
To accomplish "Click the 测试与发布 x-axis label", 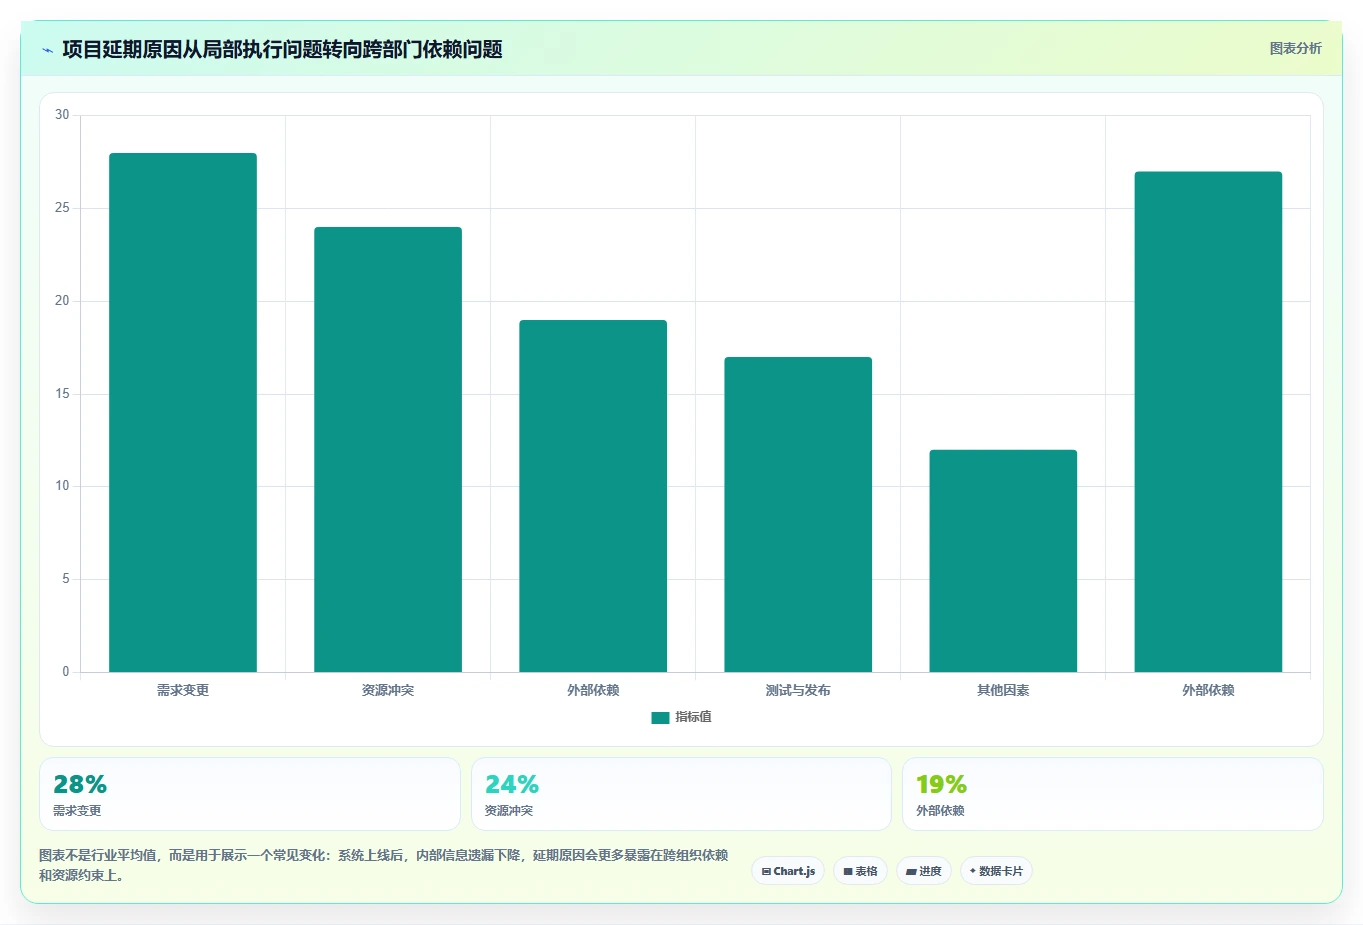I will (x=798, y=690).
